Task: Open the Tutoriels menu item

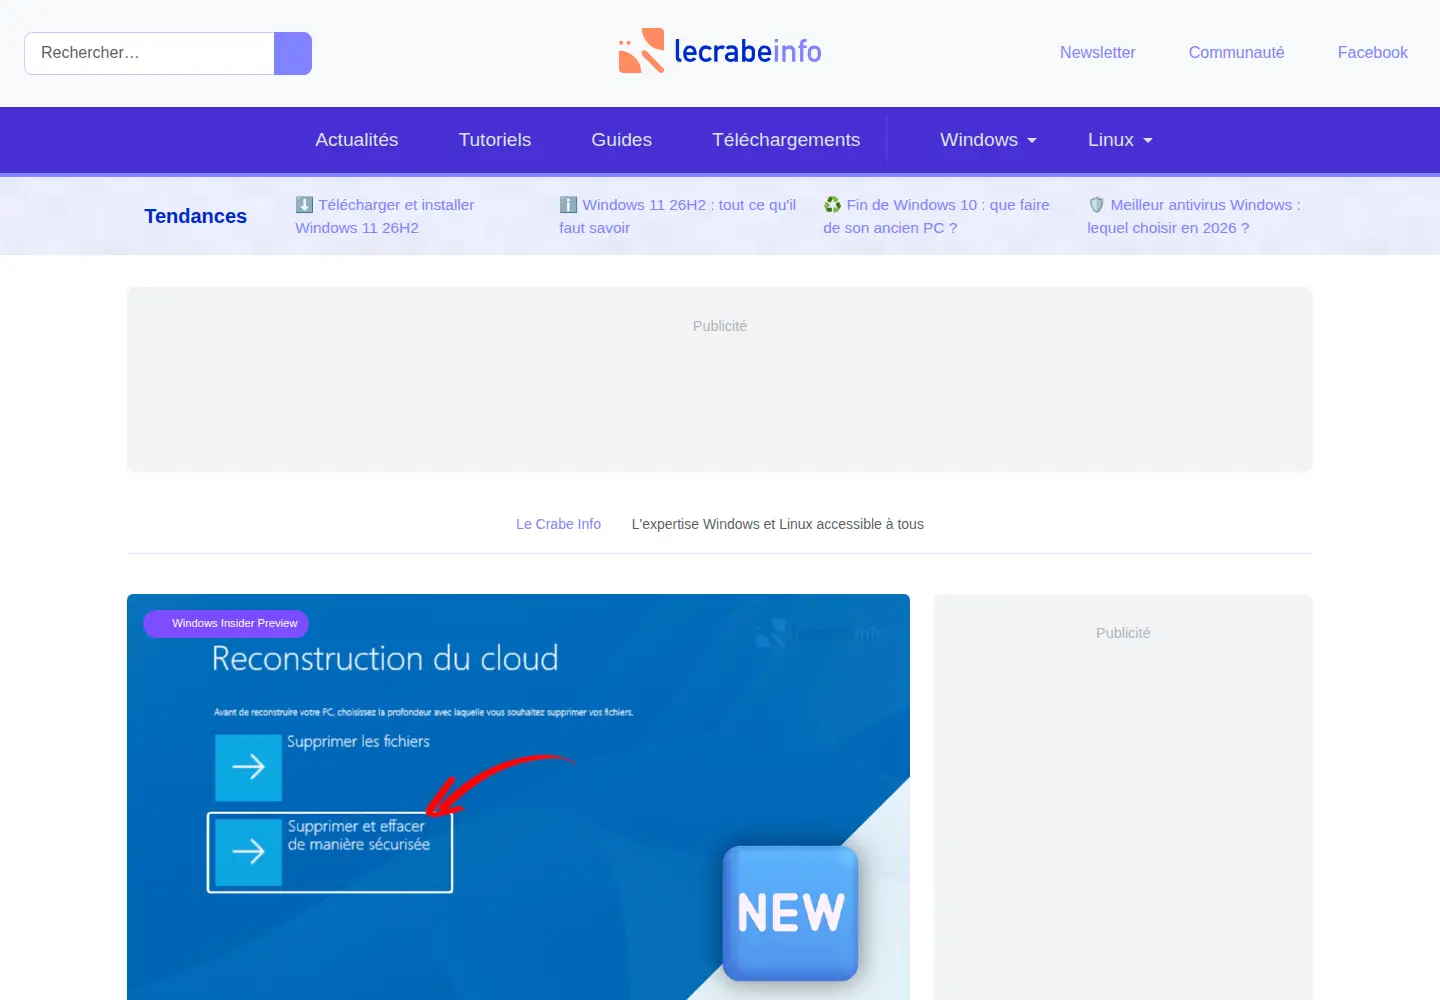Action: (x=495, y=140)
